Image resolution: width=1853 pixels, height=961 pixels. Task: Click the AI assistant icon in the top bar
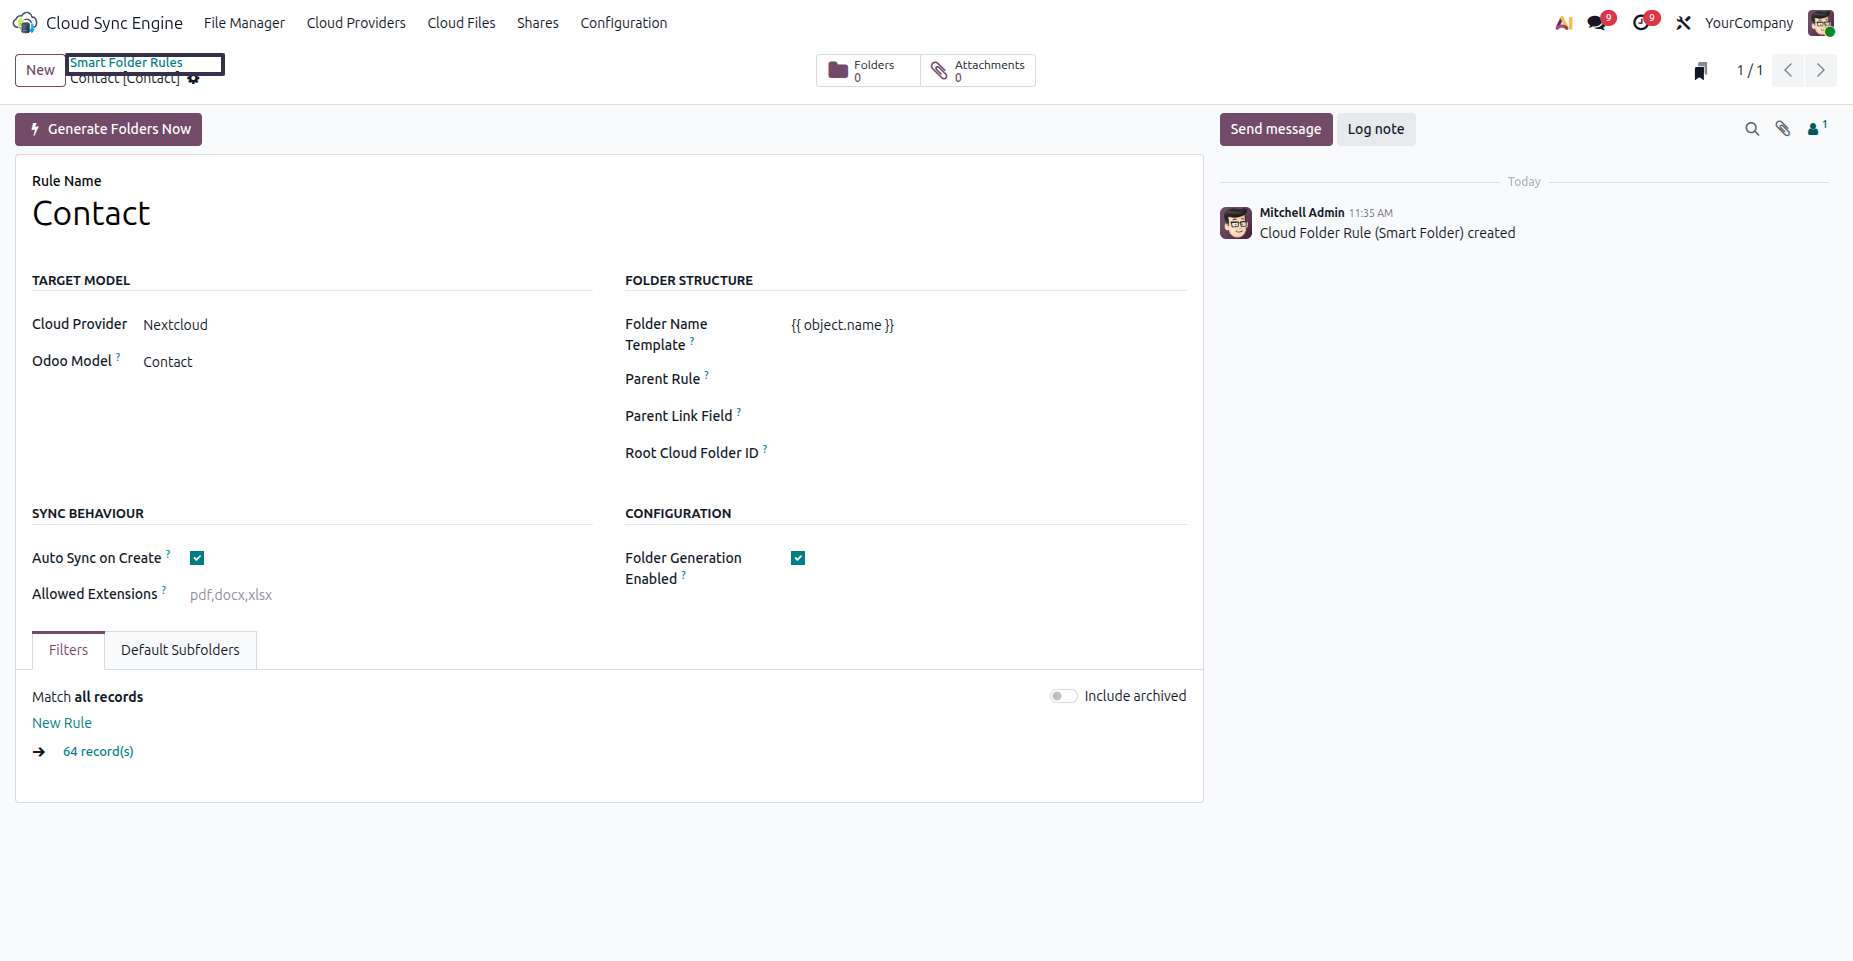coord(1564,23)
